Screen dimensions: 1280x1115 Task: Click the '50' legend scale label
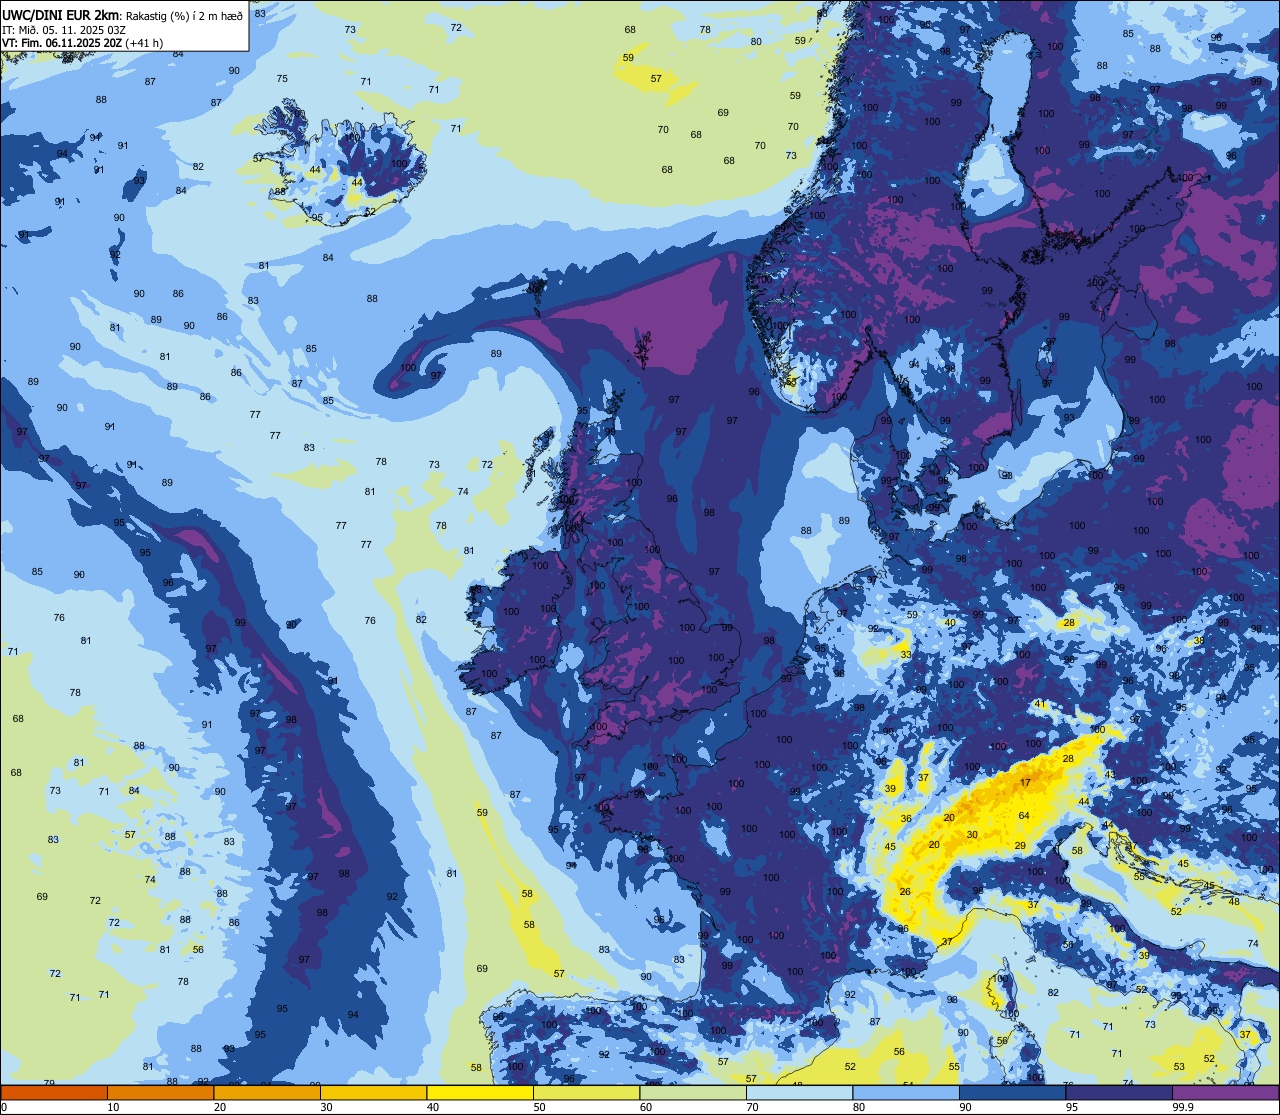point(539,1107)
